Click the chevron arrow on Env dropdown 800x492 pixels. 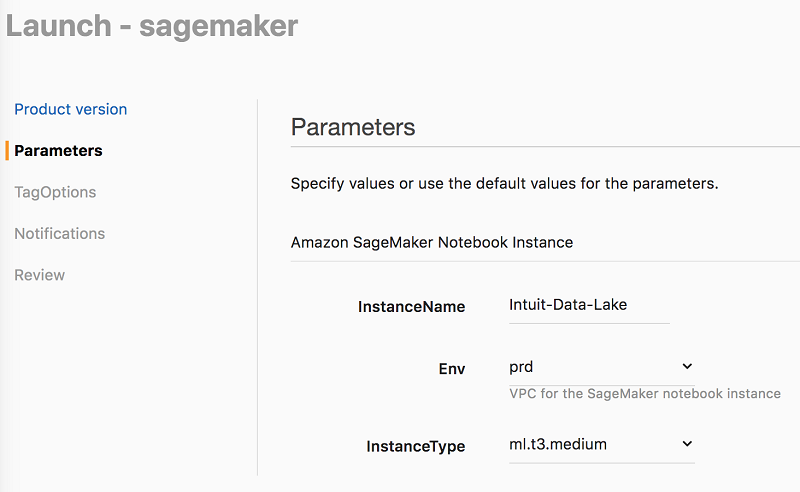click(686, 367)
